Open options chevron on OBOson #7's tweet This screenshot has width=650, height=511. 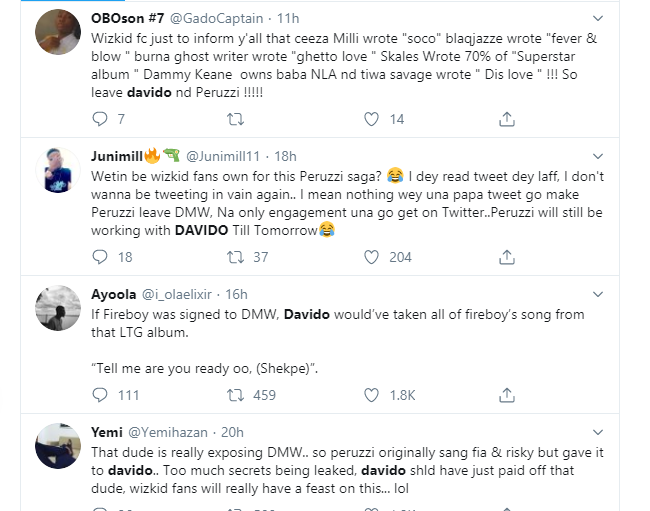597,18
